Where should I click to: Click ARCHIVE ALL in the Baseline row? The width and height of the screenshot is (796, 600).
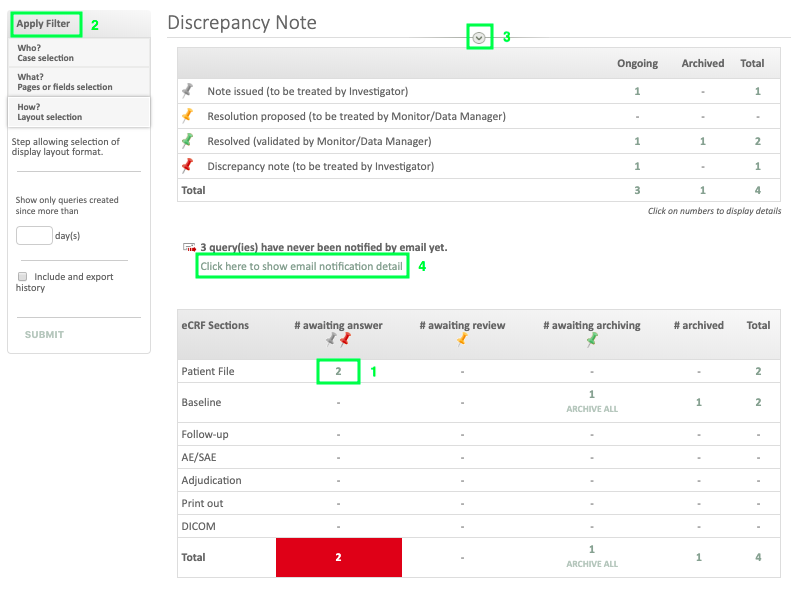pos(591,409)
